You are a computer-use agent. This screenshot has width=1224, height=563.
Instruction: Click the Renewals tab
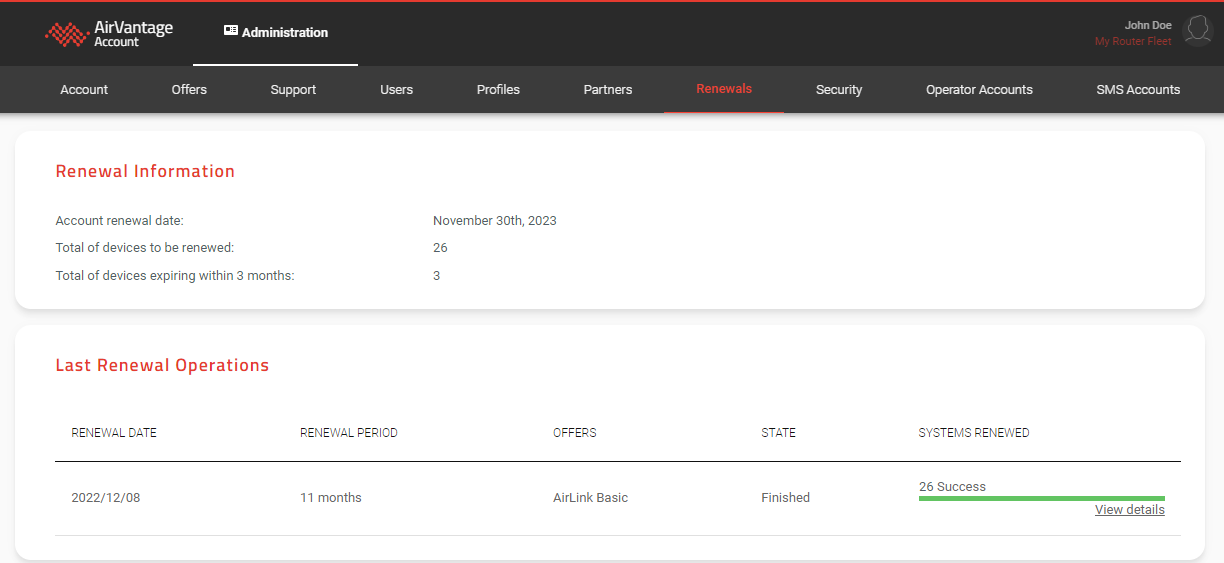pos(724,89)
